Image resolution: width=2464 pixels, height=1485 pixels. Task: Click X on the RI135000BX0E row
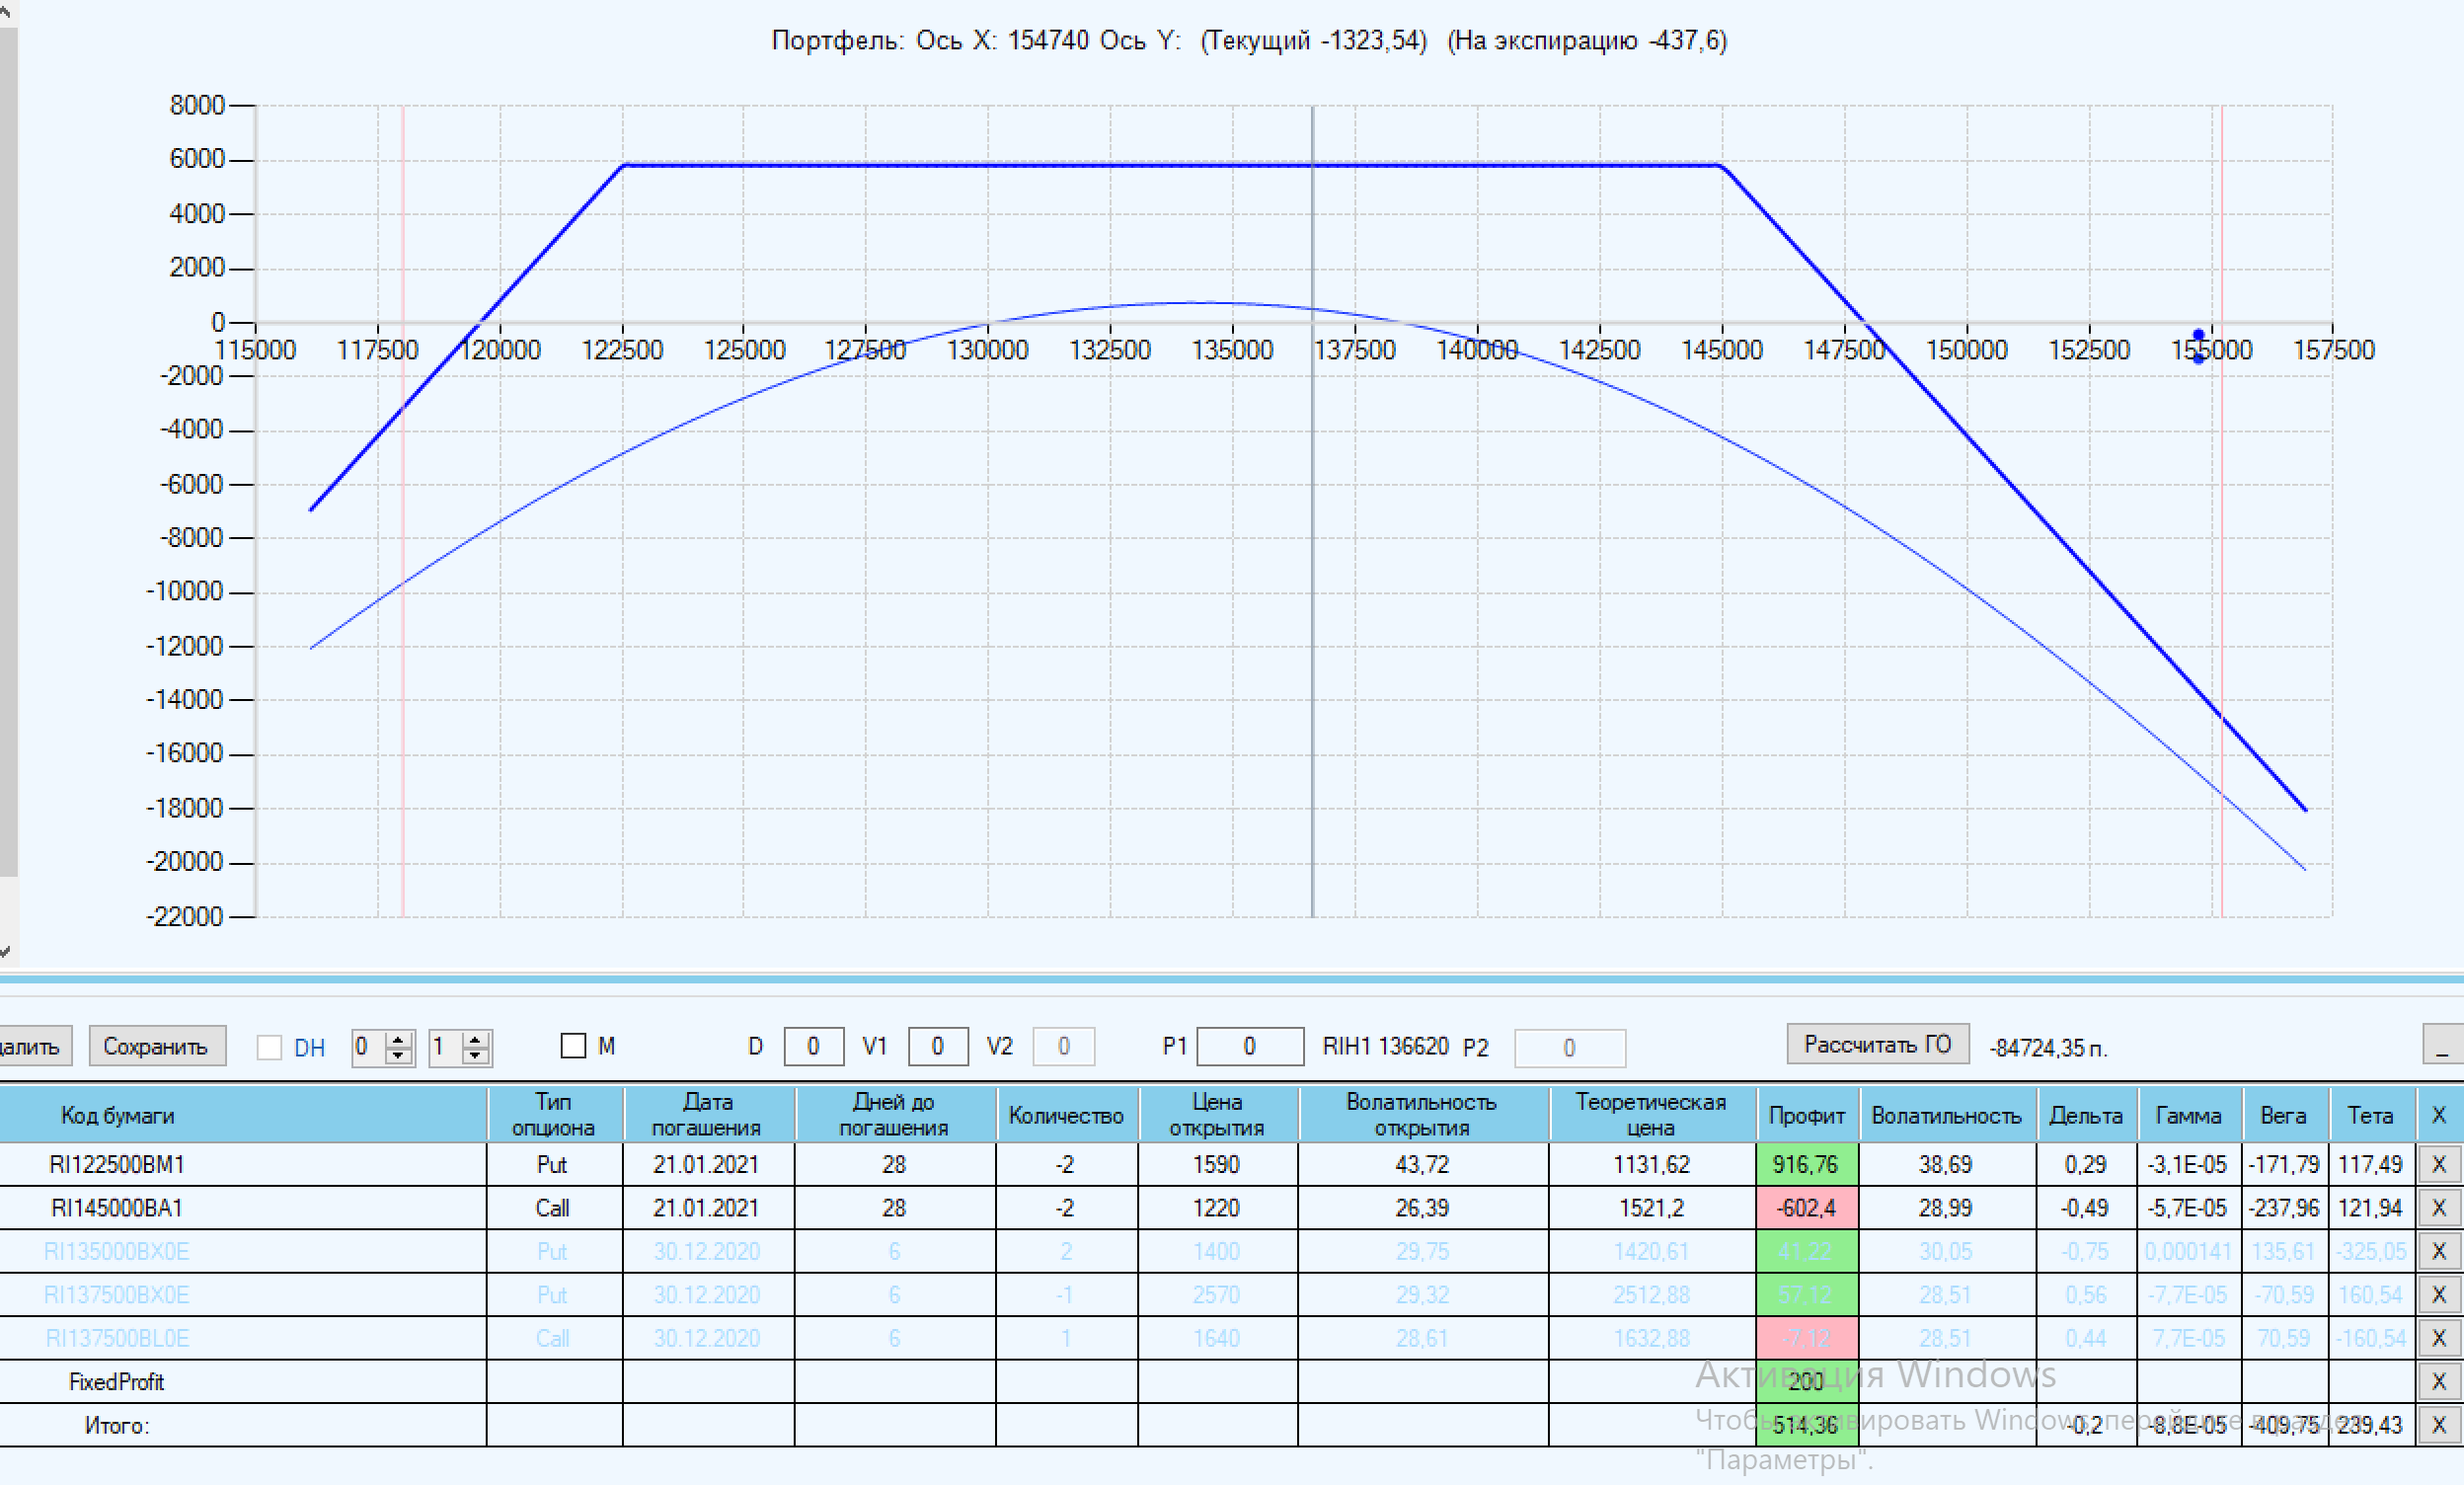(x=2438, y=1251)
